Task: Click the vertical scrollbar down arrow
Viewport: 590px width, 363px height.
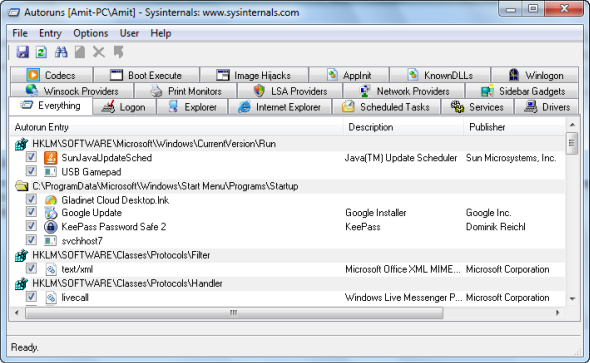Action: pyautogui.click(x=572, y=299)
